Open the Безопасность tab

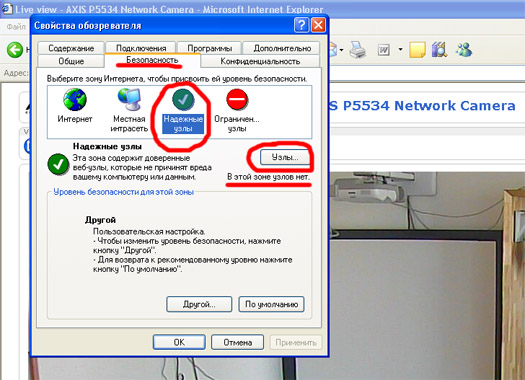(x=152, y=60)
